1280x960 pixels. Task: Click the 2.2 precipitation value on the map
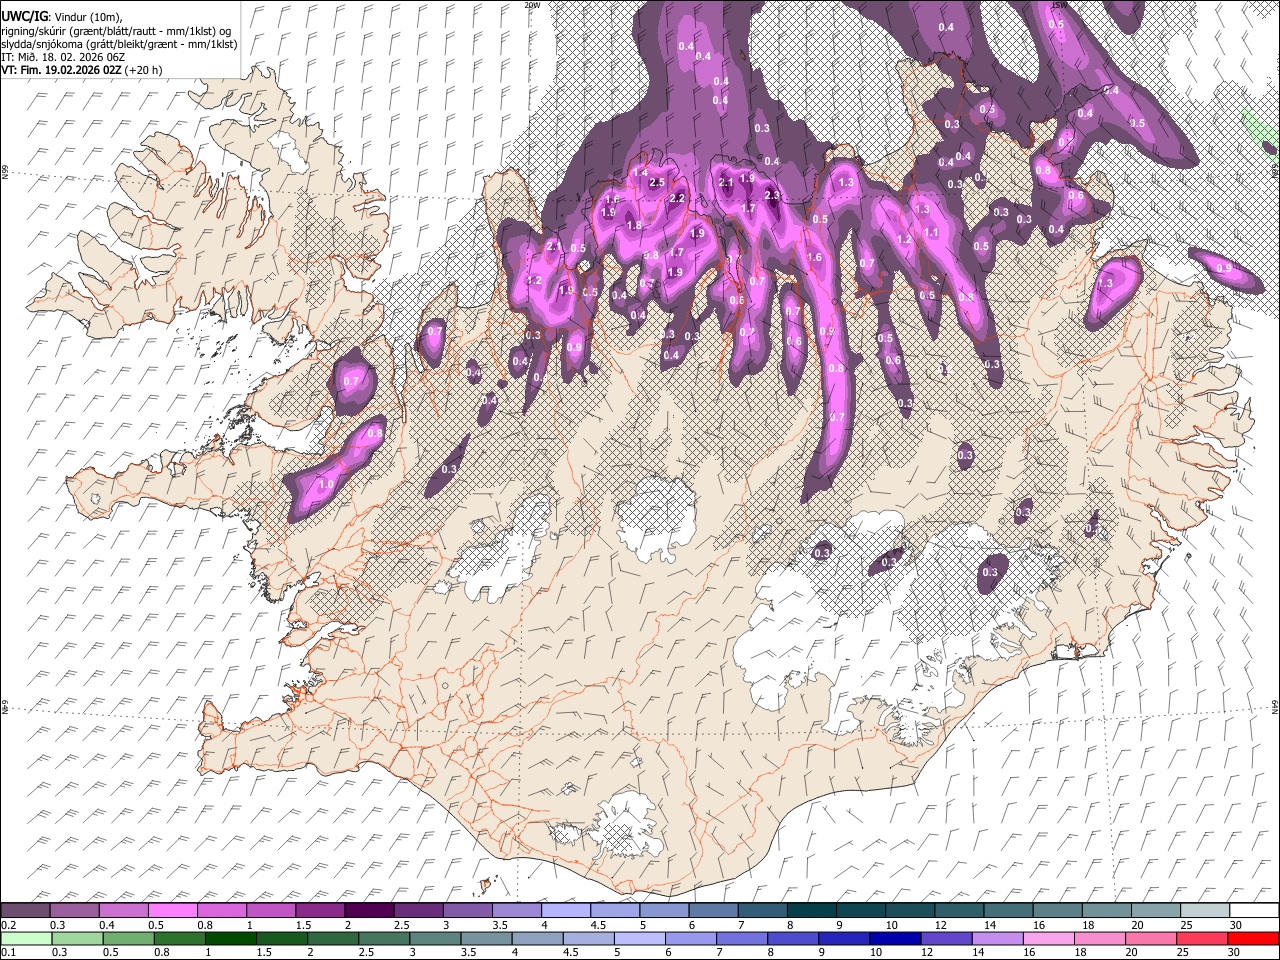tap(677, 199)
